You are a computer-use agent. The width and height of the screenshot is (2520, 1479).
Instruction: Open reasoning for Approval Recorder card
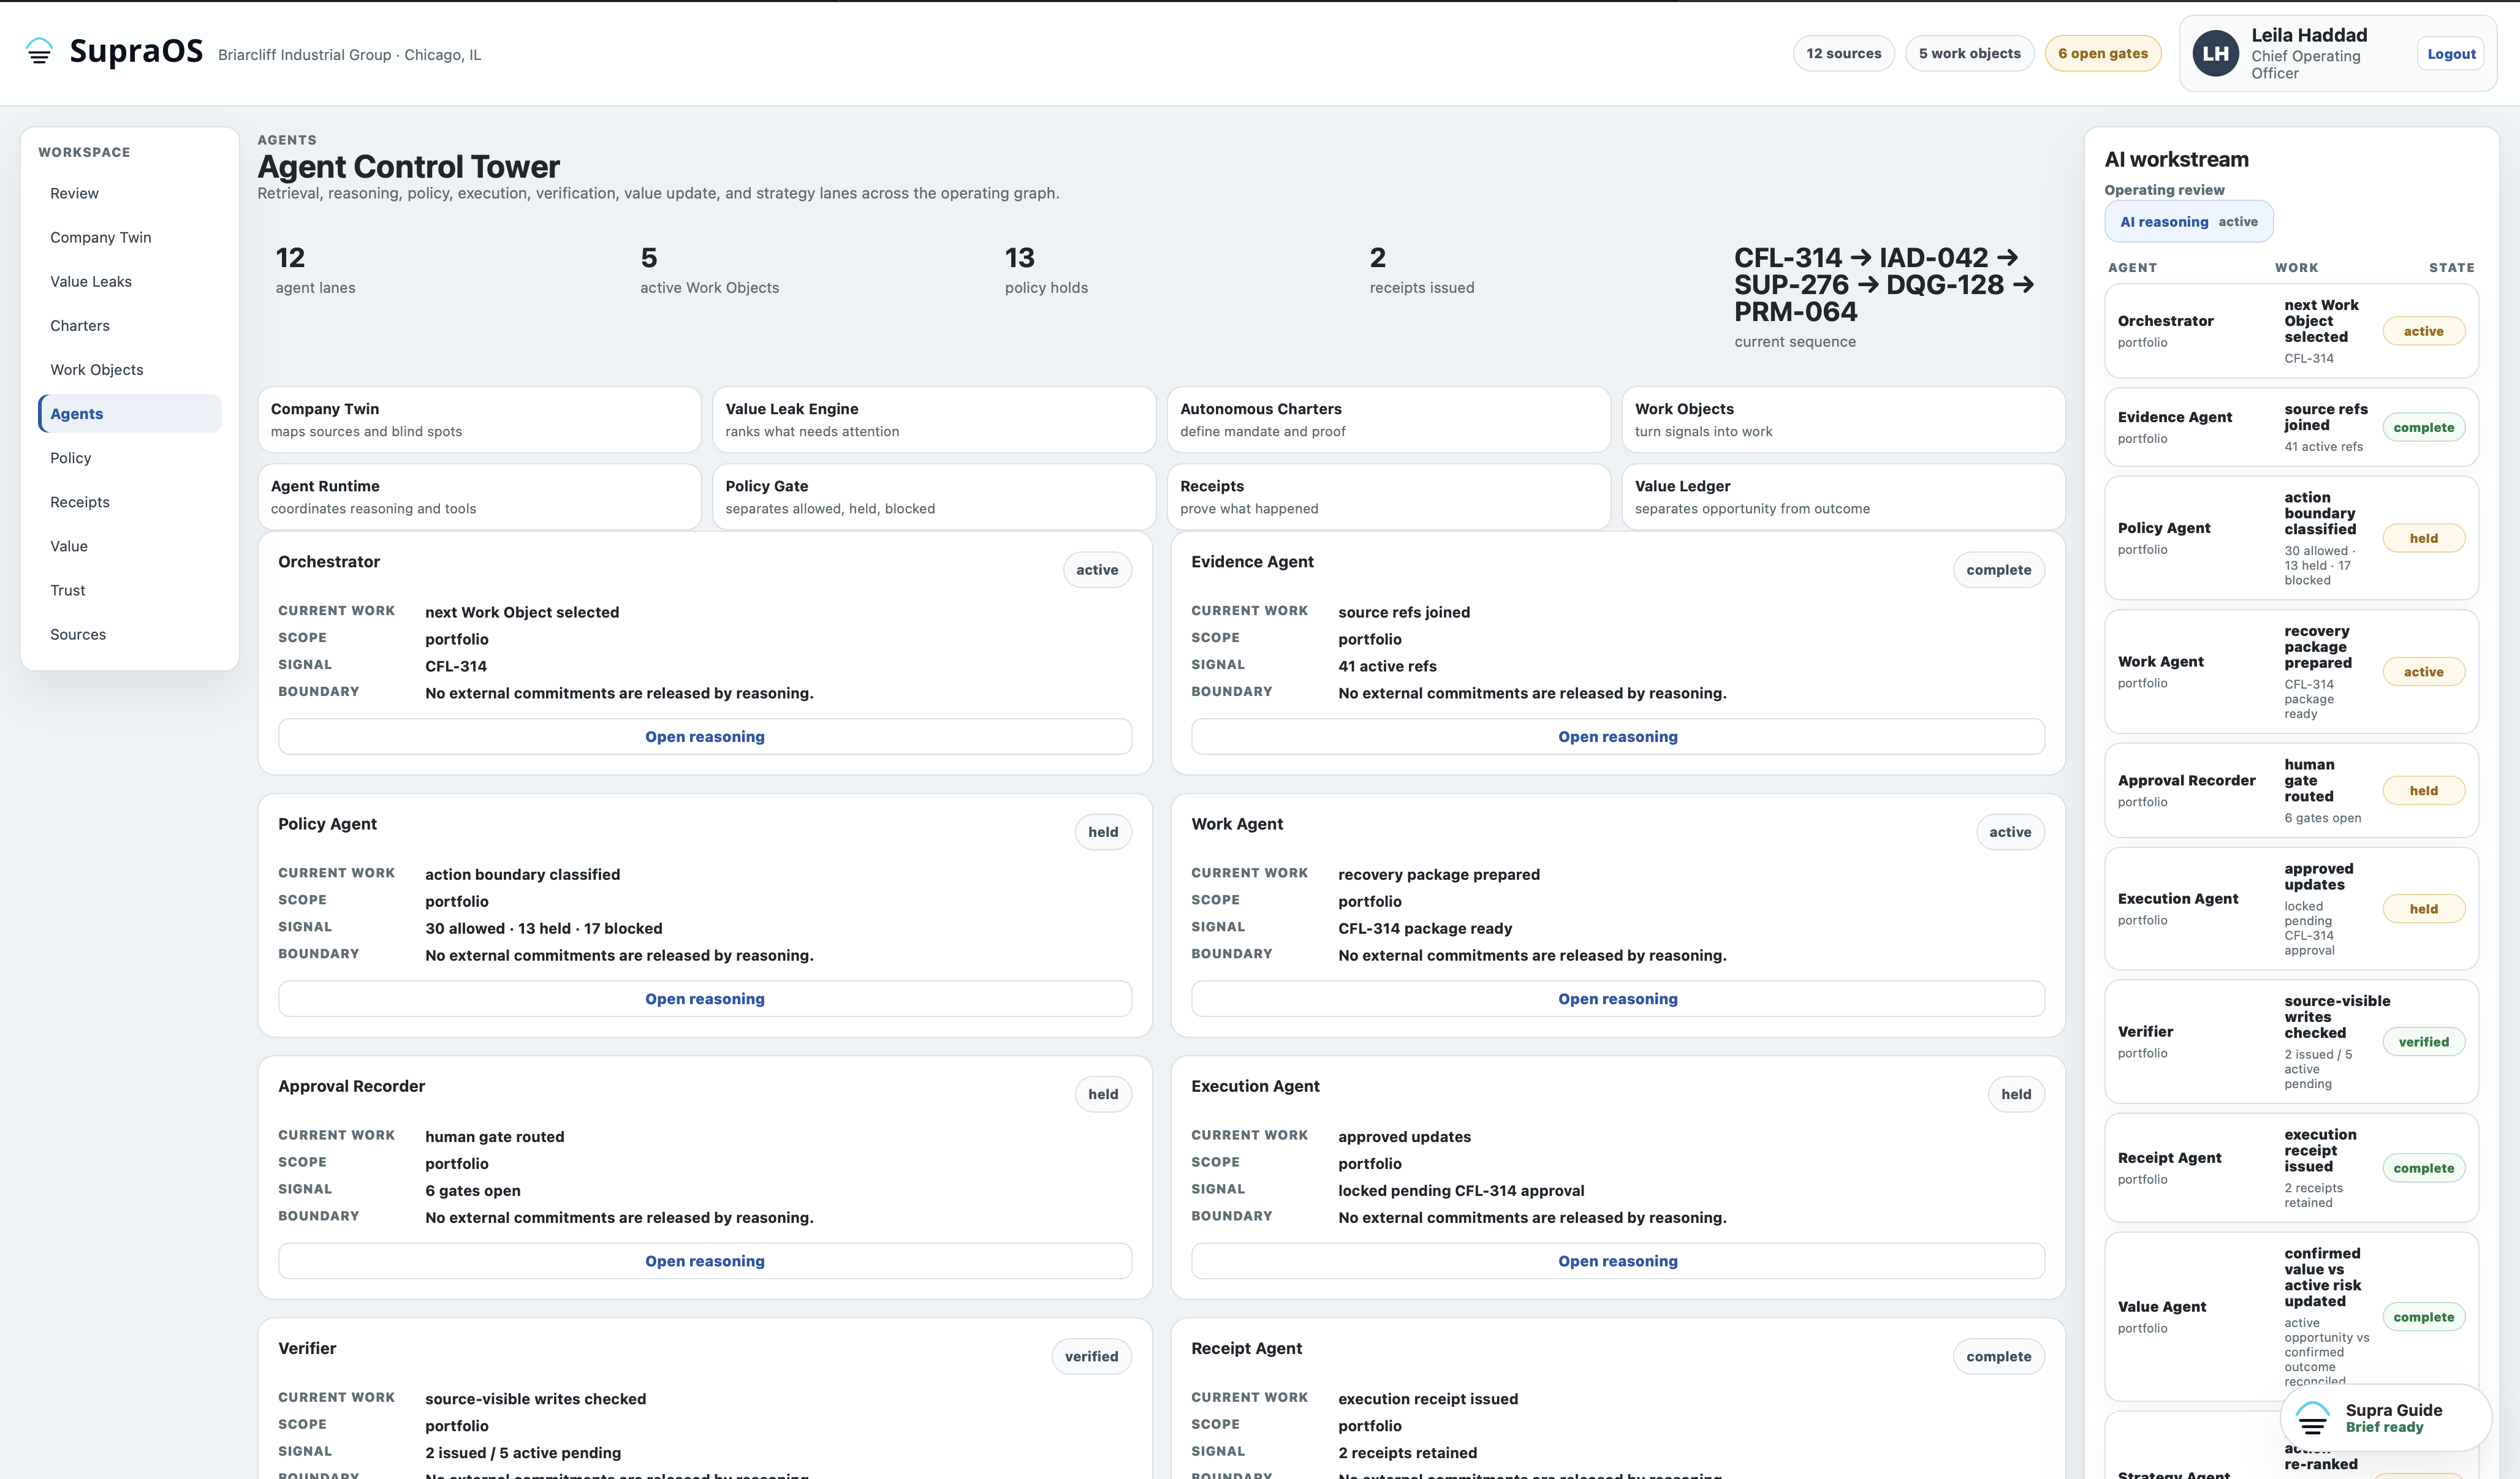(704, 1260)
